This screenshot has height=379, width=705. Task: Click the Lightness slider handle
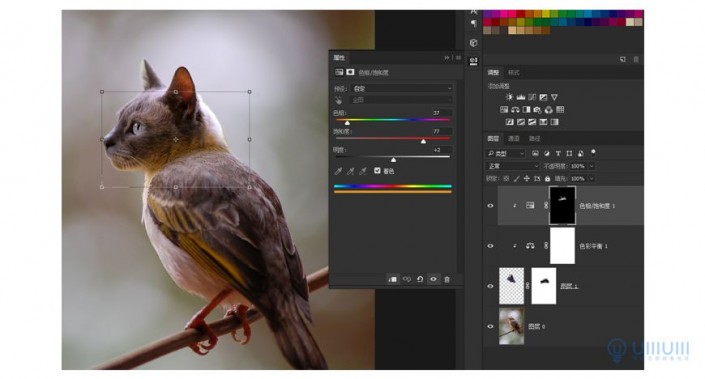coord(393,160)
